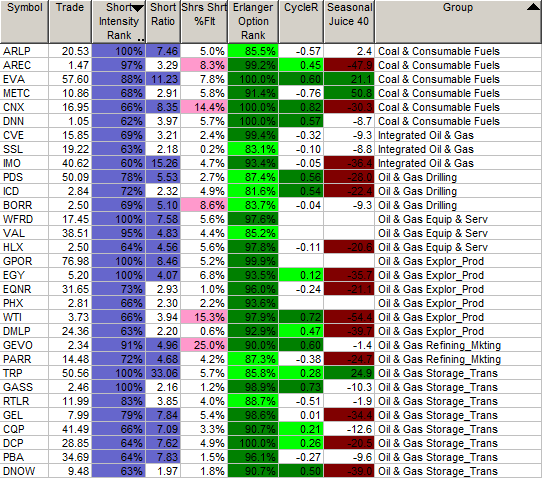Select the DMLP symbol cell
This screenshot has height=480, width=542.
[24, 331]
